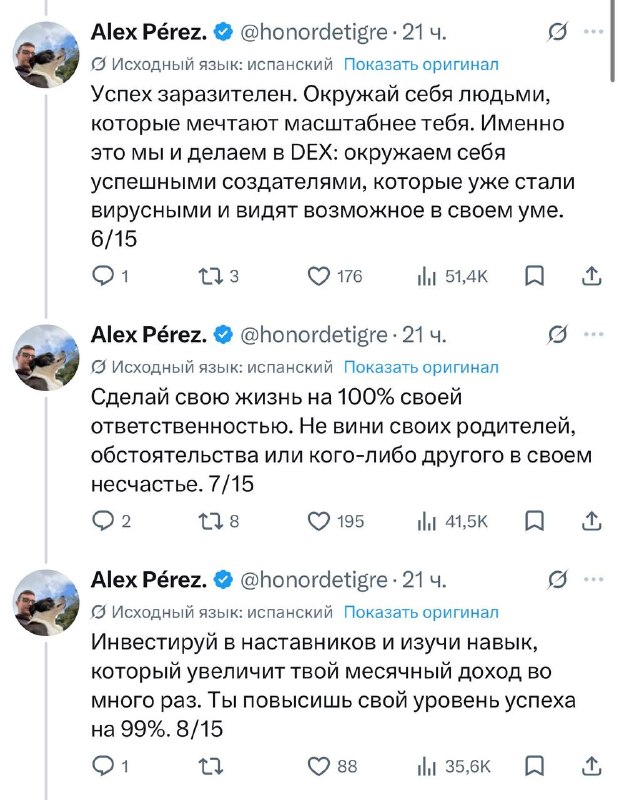This screenshot has width=619, height=800.
Task: Open more options menu on first tweet
Action: click(593, 32)
